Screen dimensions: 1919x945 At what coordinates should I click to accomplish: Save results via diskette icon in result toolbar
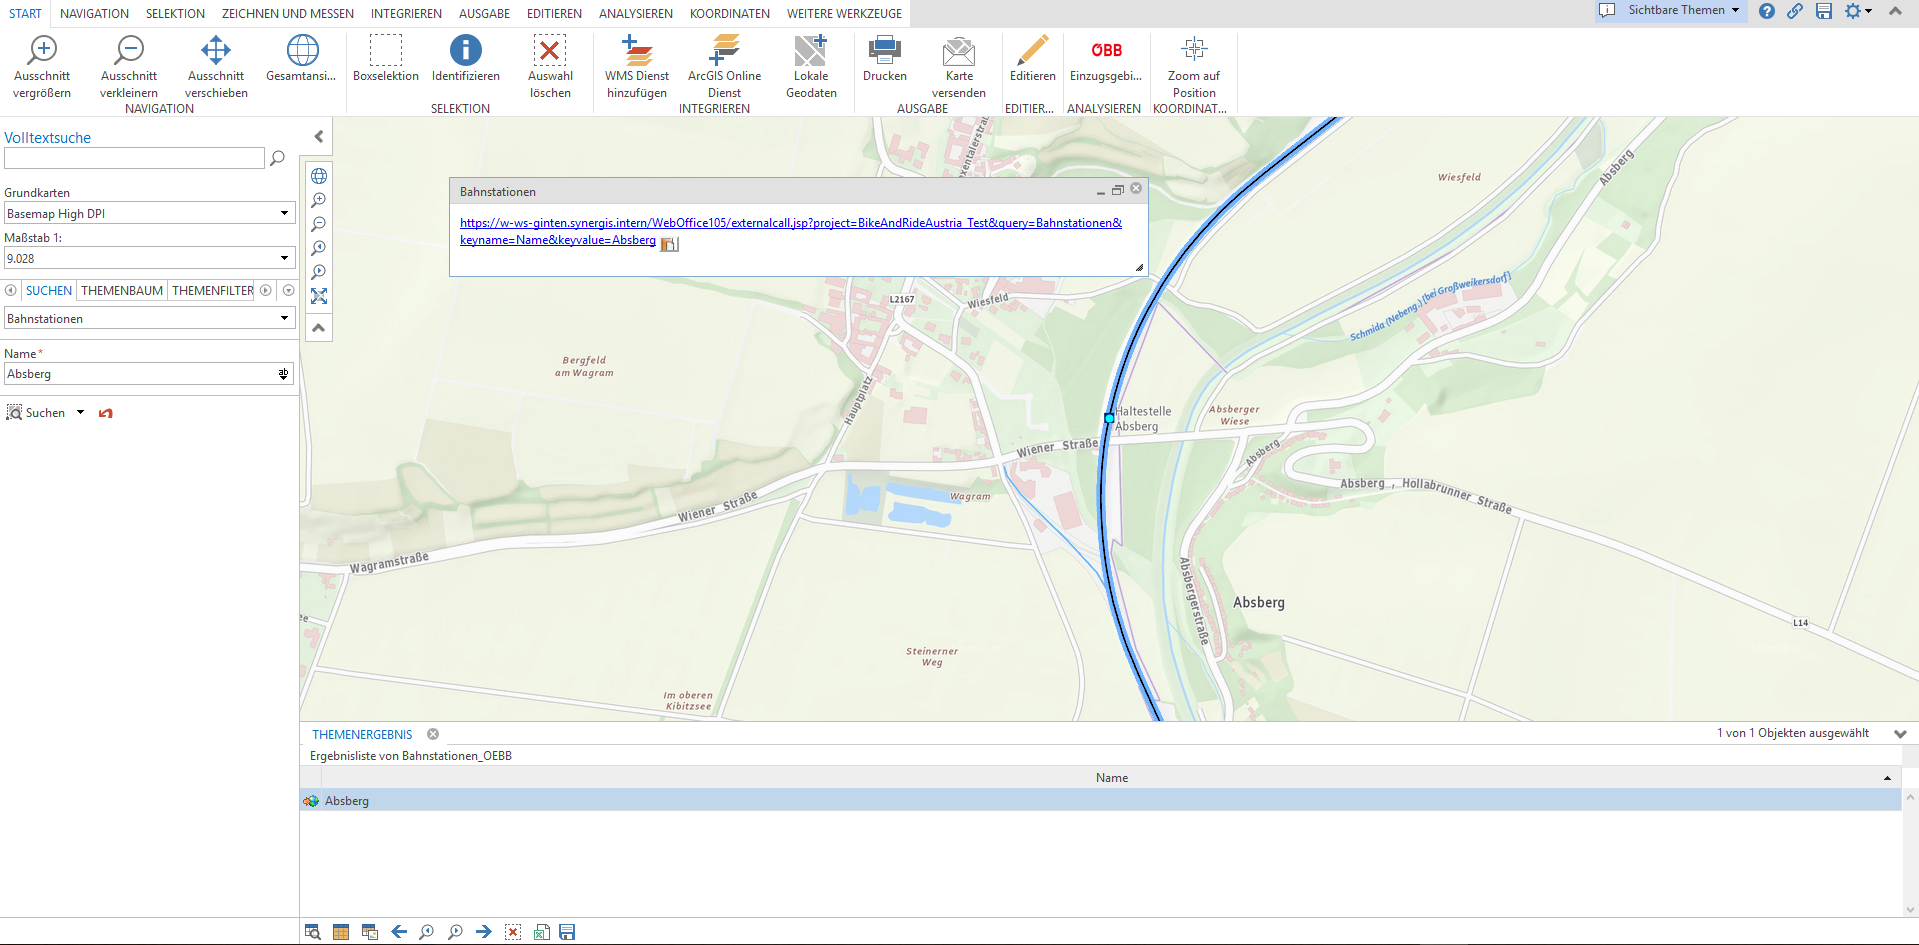click(x=567, y=931)
